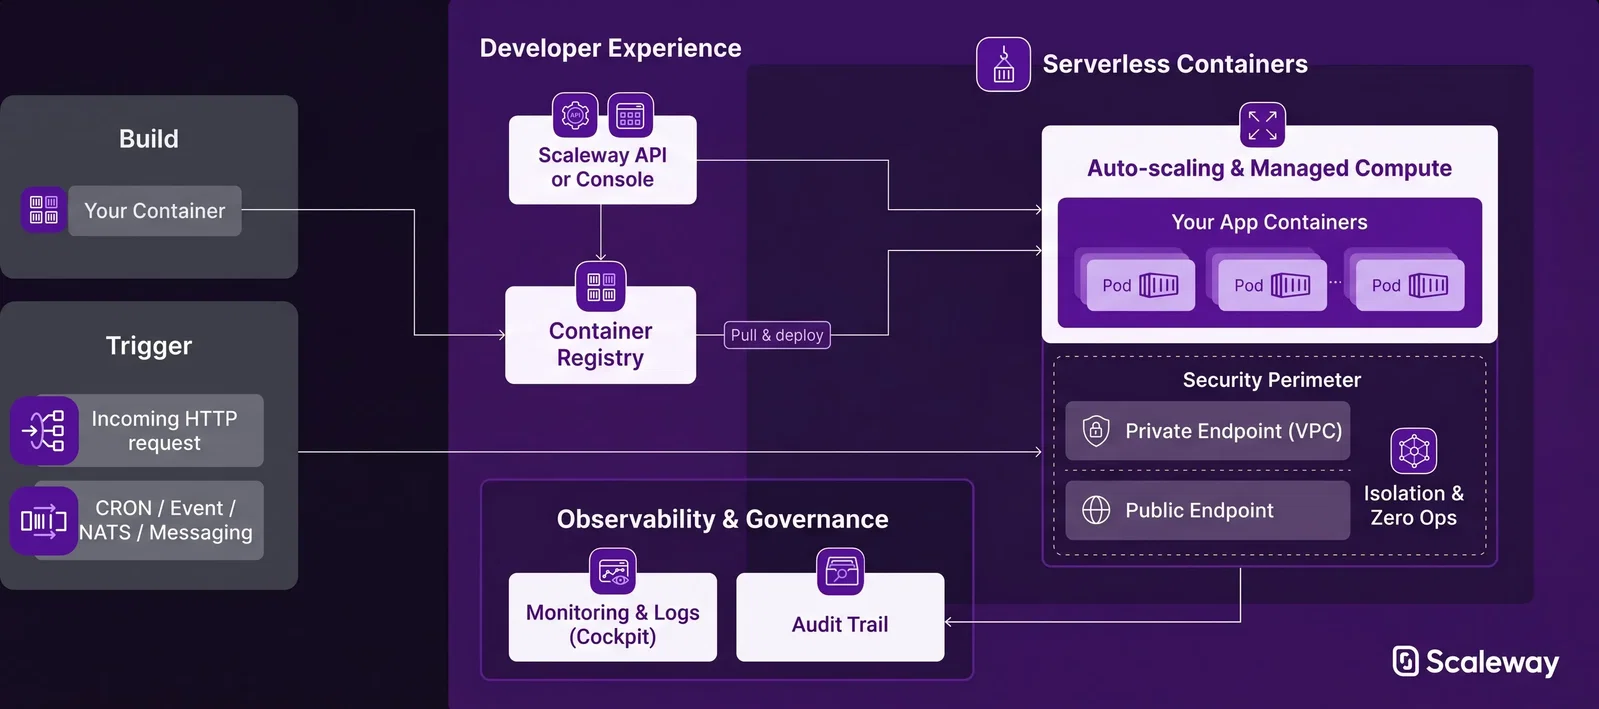Select the Monitoring & Logs (Cockpit) card
The height and width of the screenshot is (709, 1599).
tap(613, 617)
